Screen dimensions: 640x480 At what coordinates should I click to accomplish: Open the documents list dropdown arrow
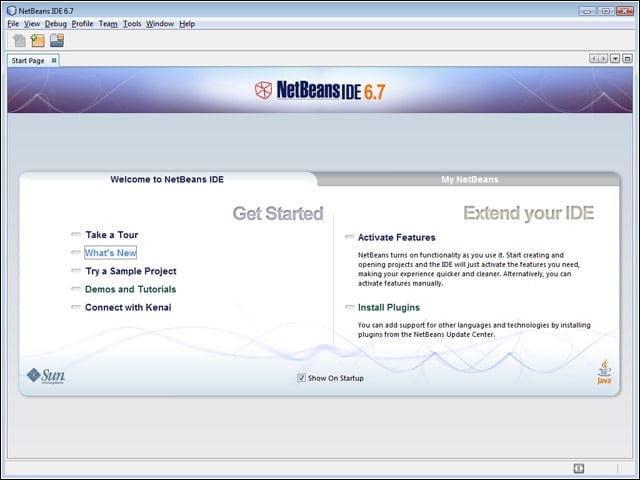click(x=615, y=59)
